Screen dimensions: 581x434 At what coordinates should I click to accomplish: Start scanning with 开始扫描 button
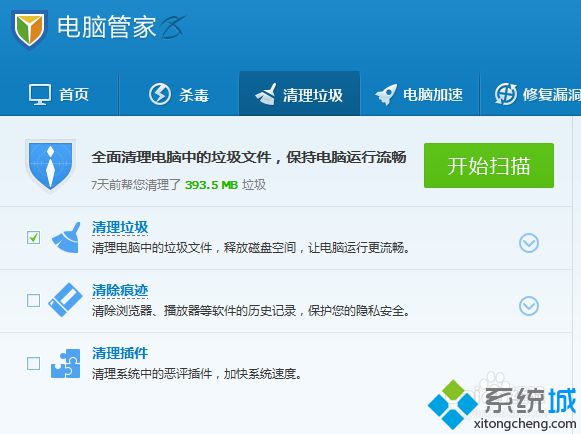(489, 165)
